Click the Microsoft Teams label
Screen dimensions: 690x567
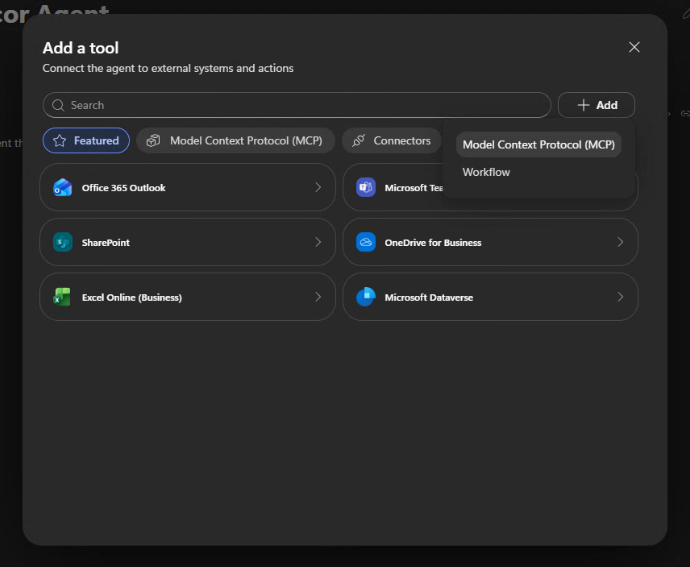click(414, 188)
